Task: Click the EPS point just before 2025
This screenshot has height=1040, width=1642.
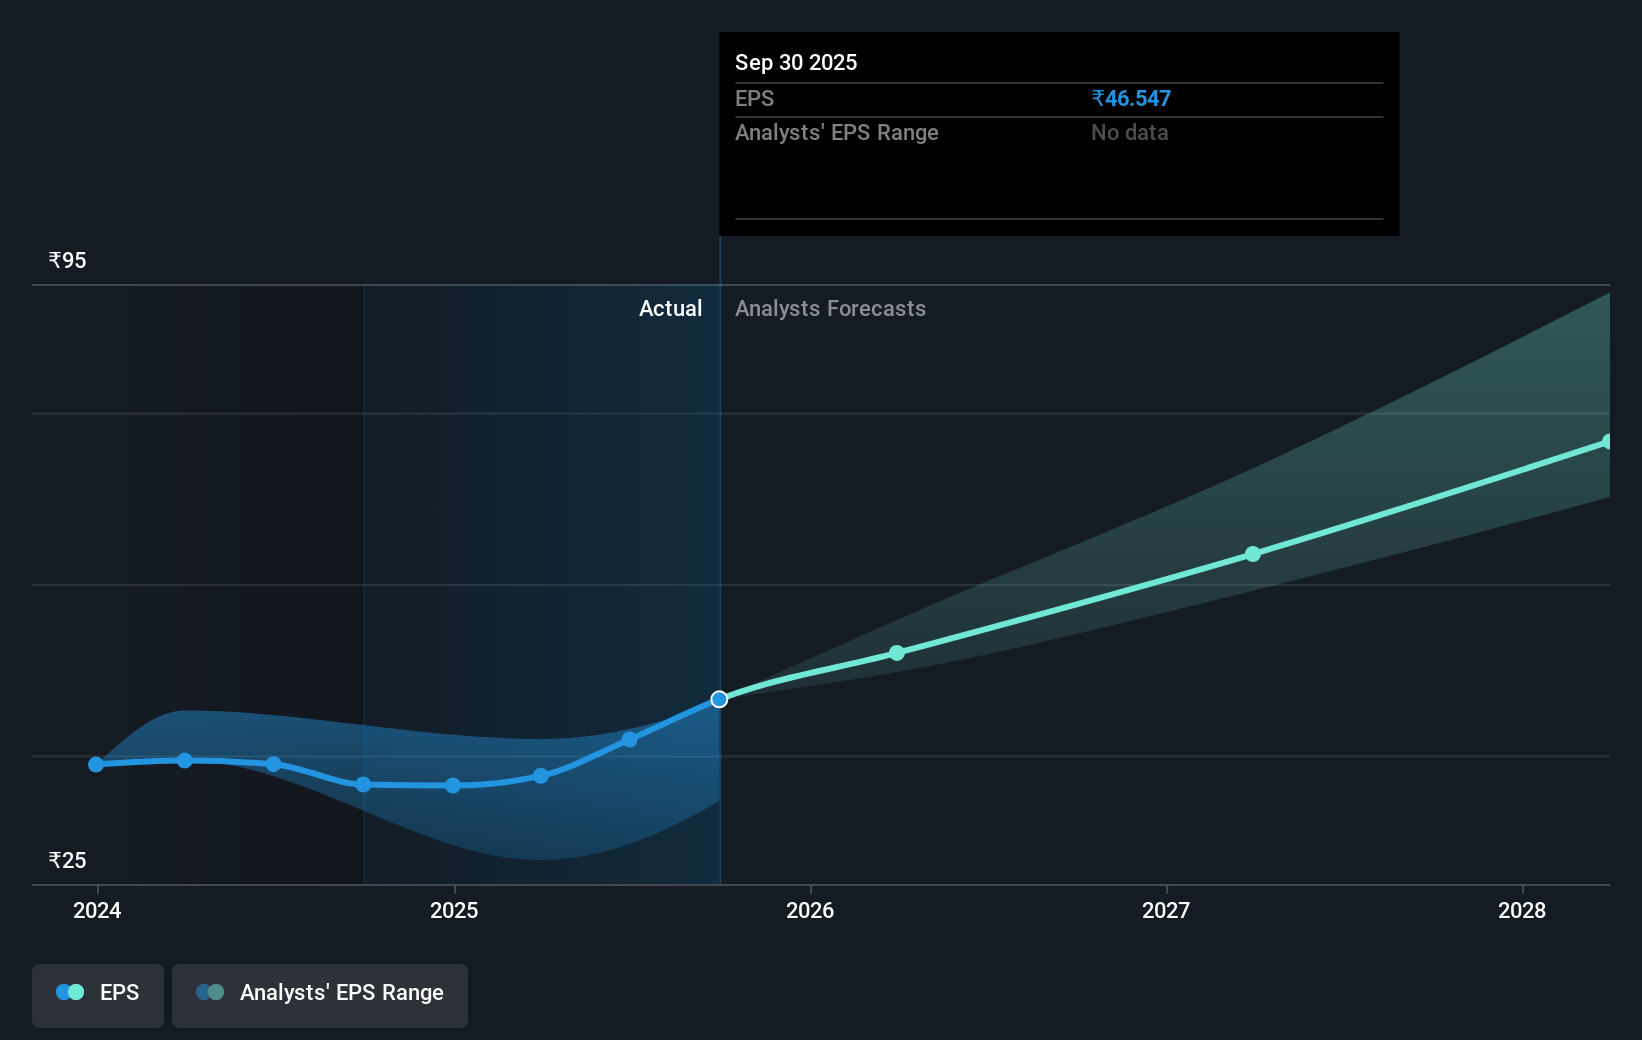Action: tap(364, 785)
